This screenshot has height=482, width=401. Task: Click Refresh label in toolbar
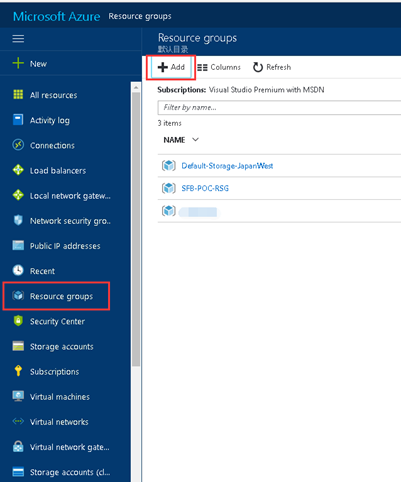click(x=278, y=67)
